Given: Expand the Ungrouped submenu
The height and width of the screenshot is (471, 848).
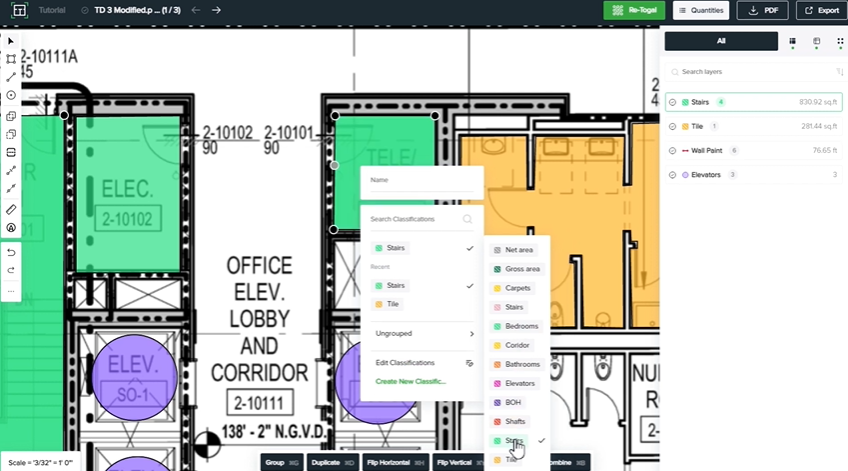Looking at the screenshot, I should point(425,334).
